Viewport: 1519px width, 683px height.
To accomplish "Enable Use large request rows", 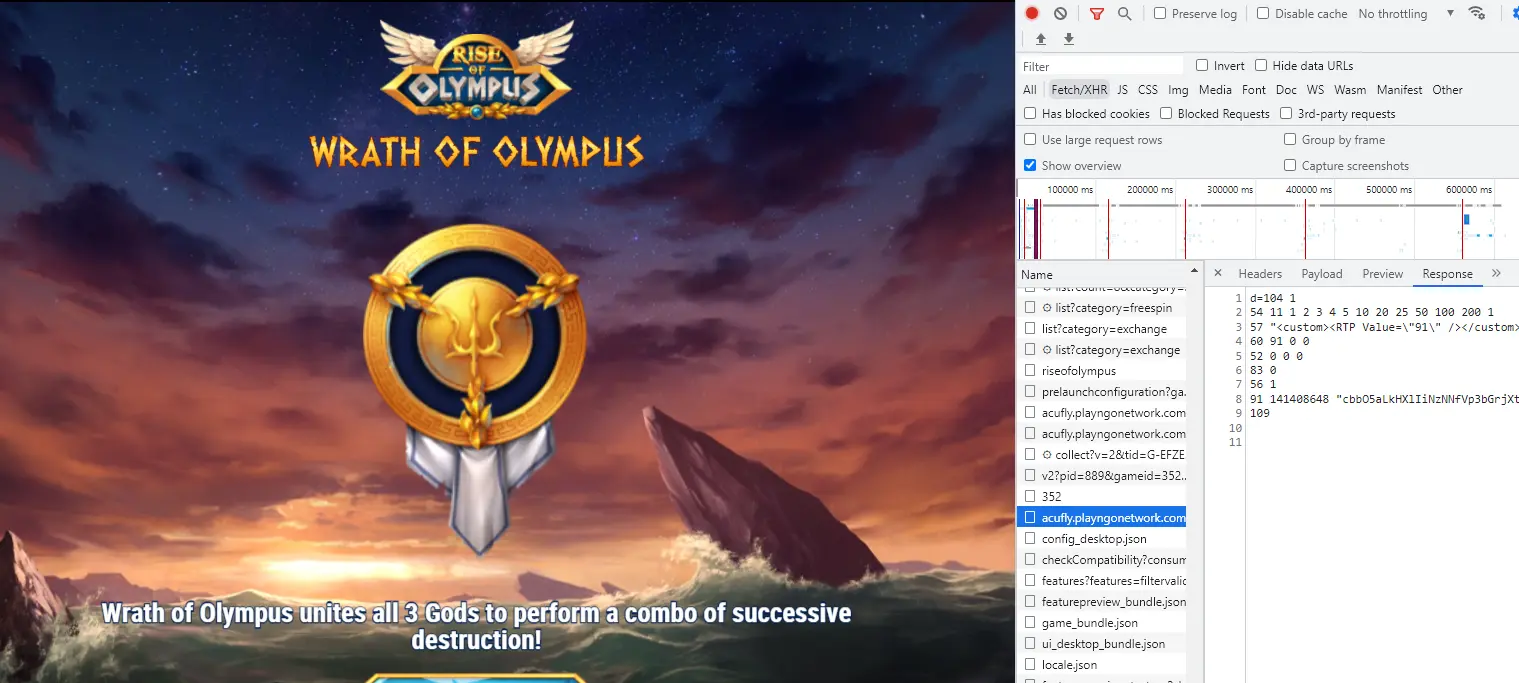I will click(1030, 140).
